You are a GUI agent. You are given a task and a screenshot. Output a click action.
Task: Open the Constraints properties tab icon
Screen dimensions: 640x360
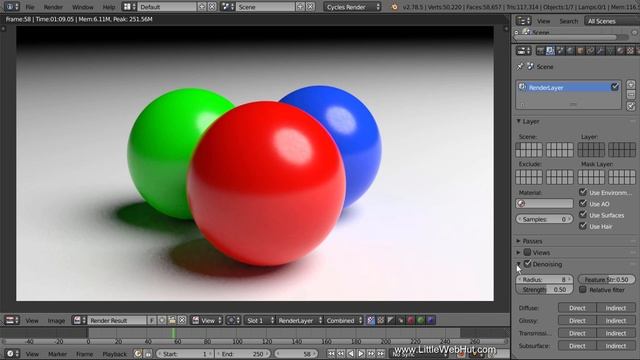590,51
